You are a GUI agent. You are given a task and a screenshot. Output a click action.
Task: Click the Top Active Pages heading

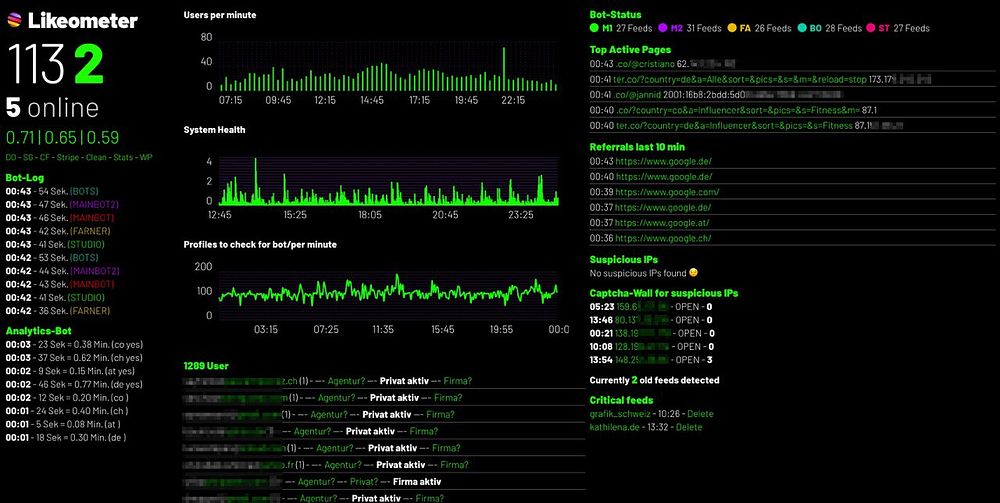(x=630, y=50)
